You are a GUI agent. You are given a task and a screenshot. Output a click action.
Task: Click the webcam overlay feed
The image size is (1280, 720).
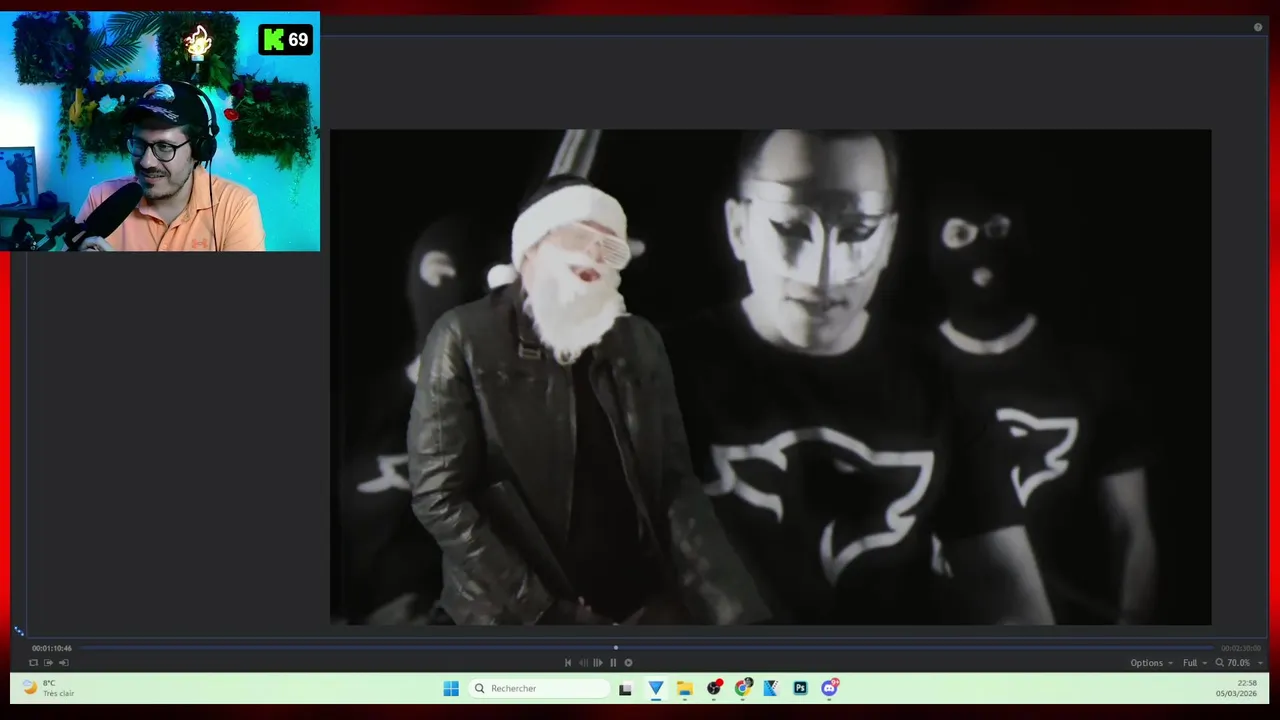point(160,131)
